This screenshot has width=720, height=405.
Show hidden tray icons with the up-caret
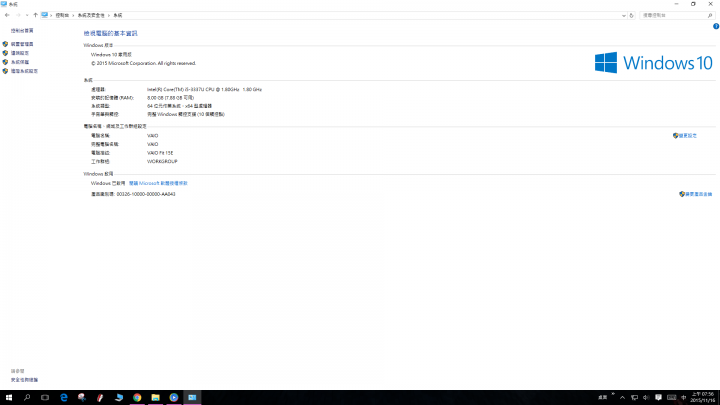[x=622, y=398]
